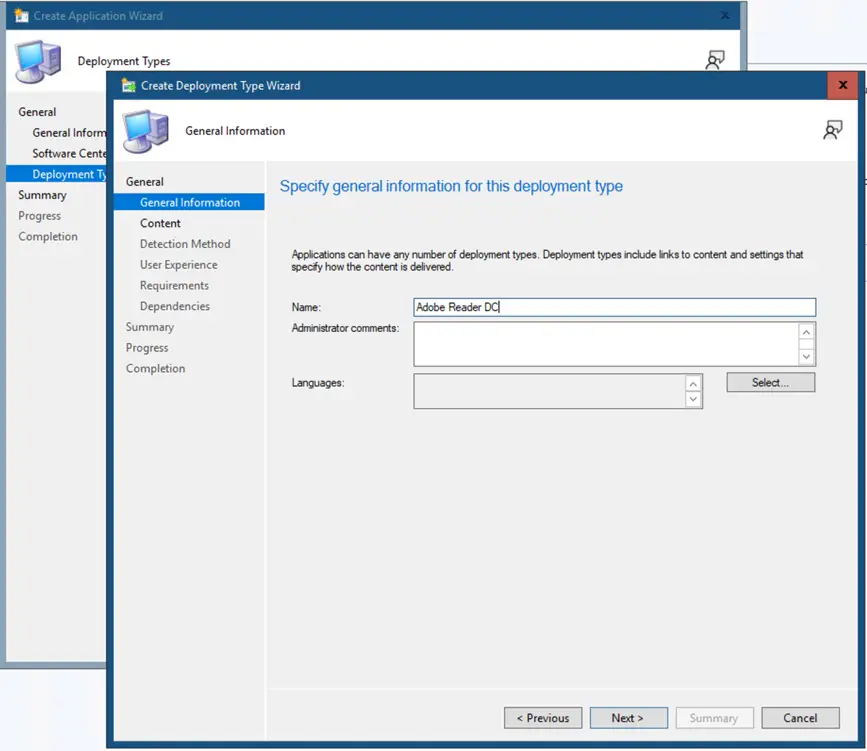Click the 'Applications can have any number' description text

pos(547,260)
